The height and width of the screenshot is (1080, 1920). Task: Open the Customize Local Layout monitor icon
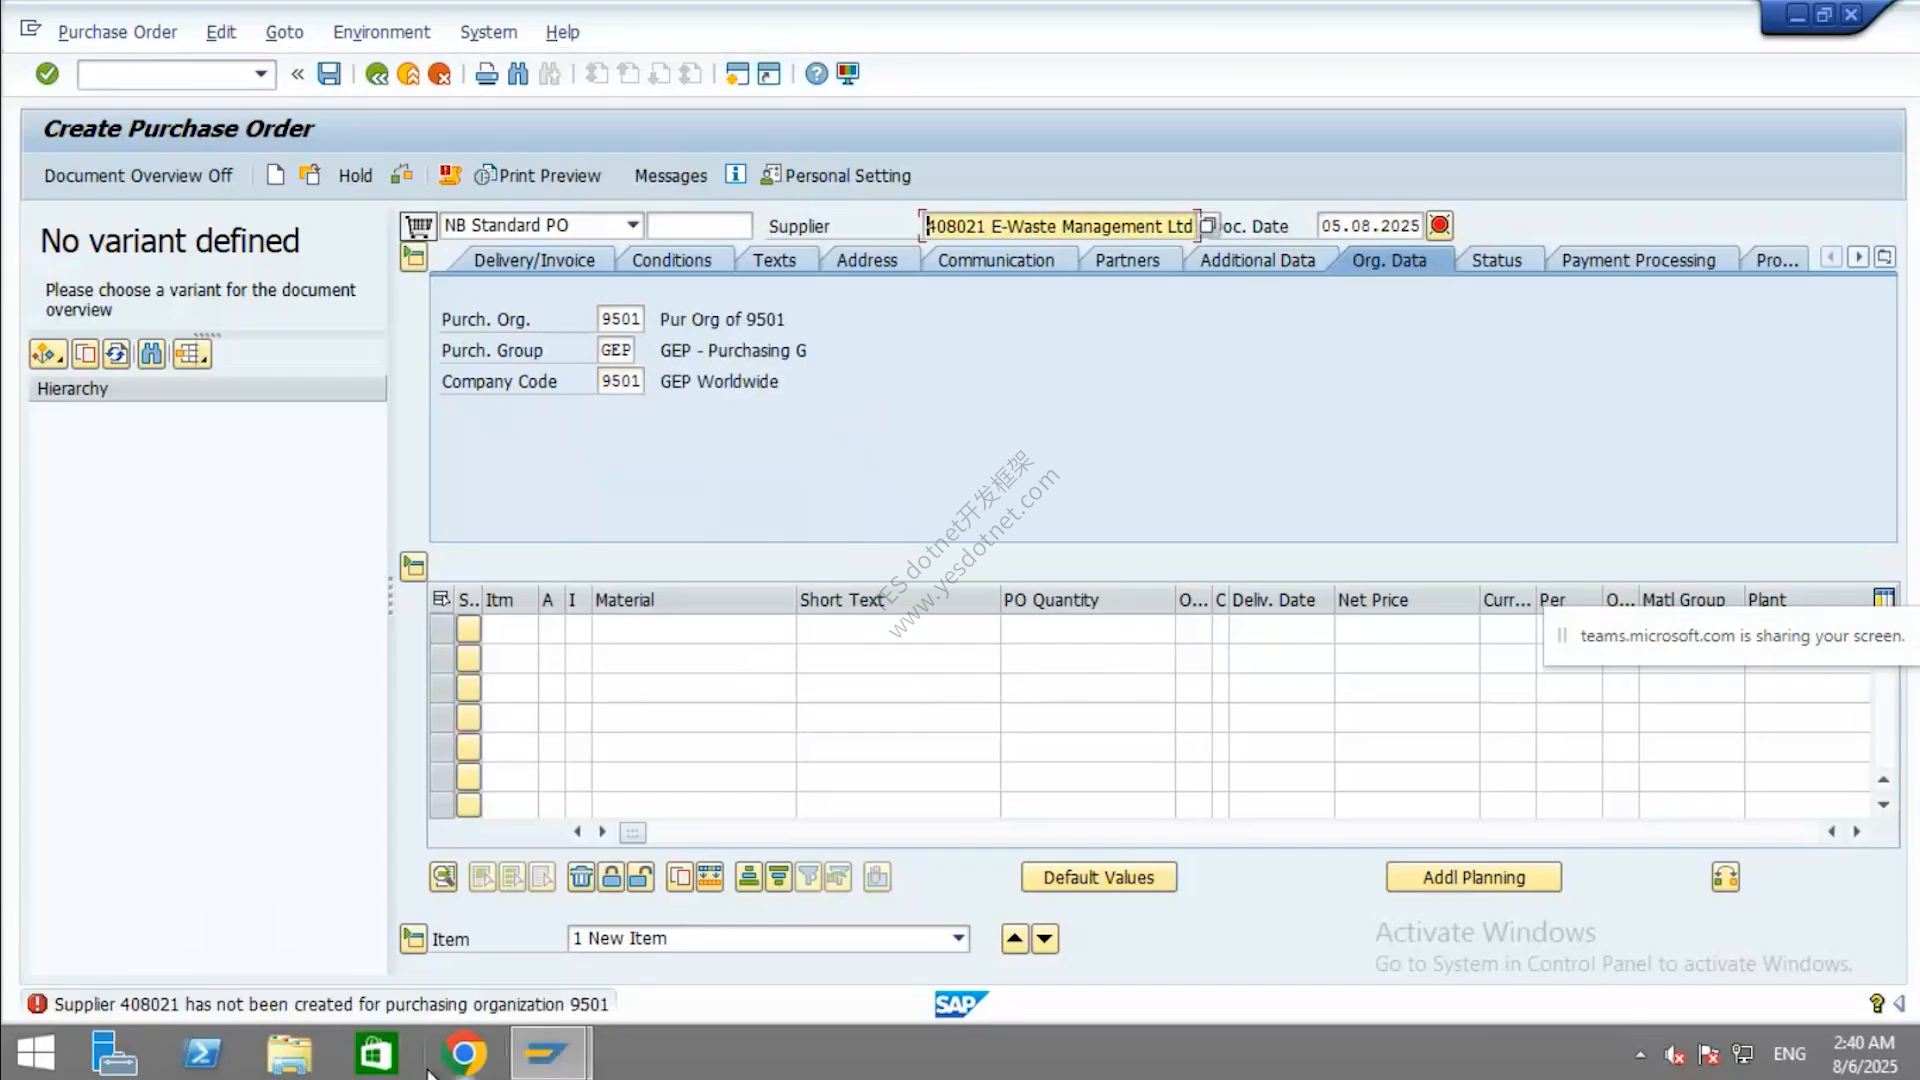[x=848, y=74]
